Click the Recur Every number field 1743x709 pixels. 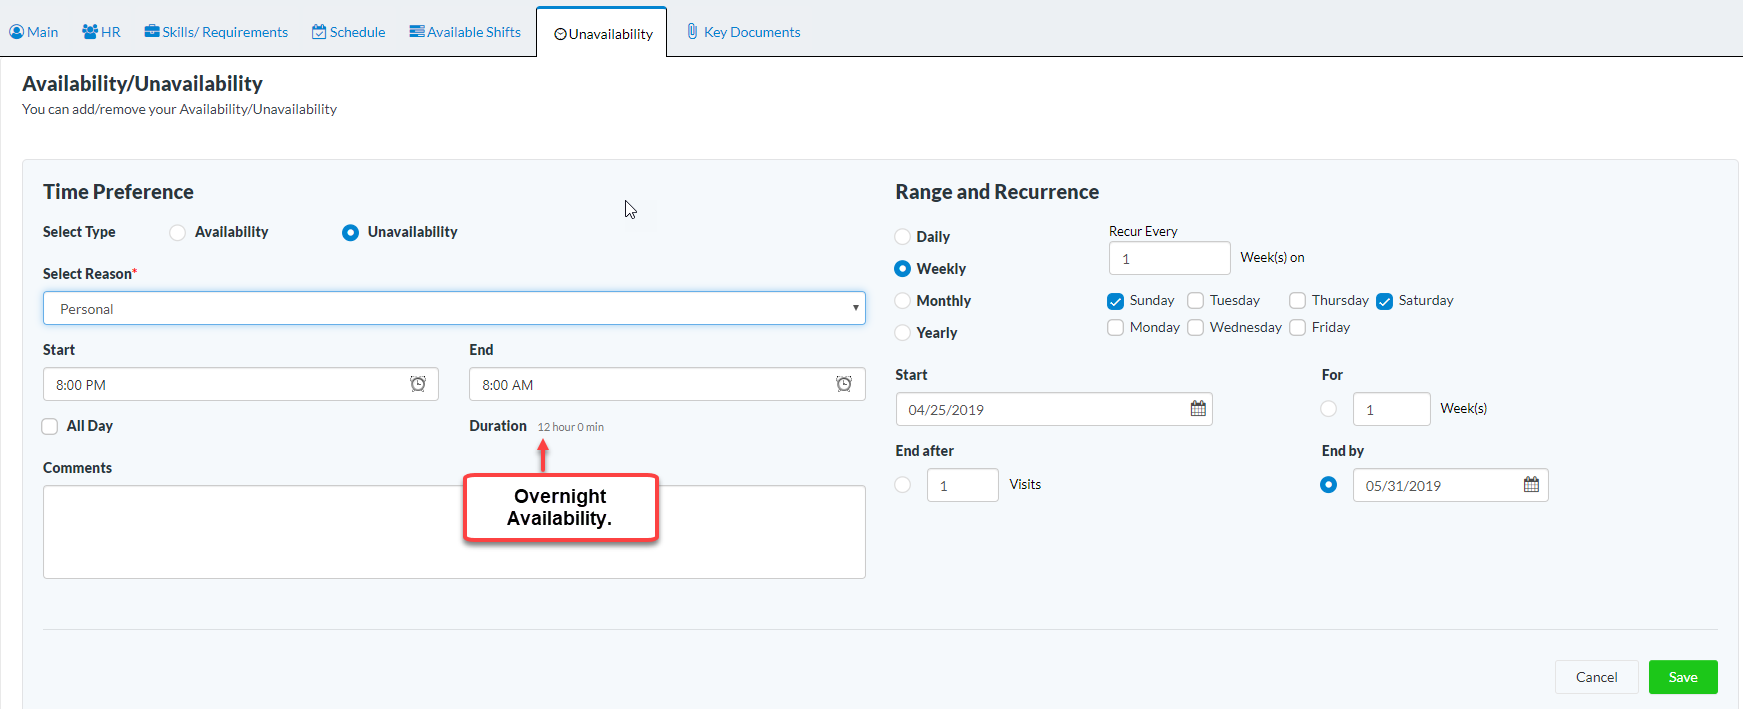point(1168,258)
